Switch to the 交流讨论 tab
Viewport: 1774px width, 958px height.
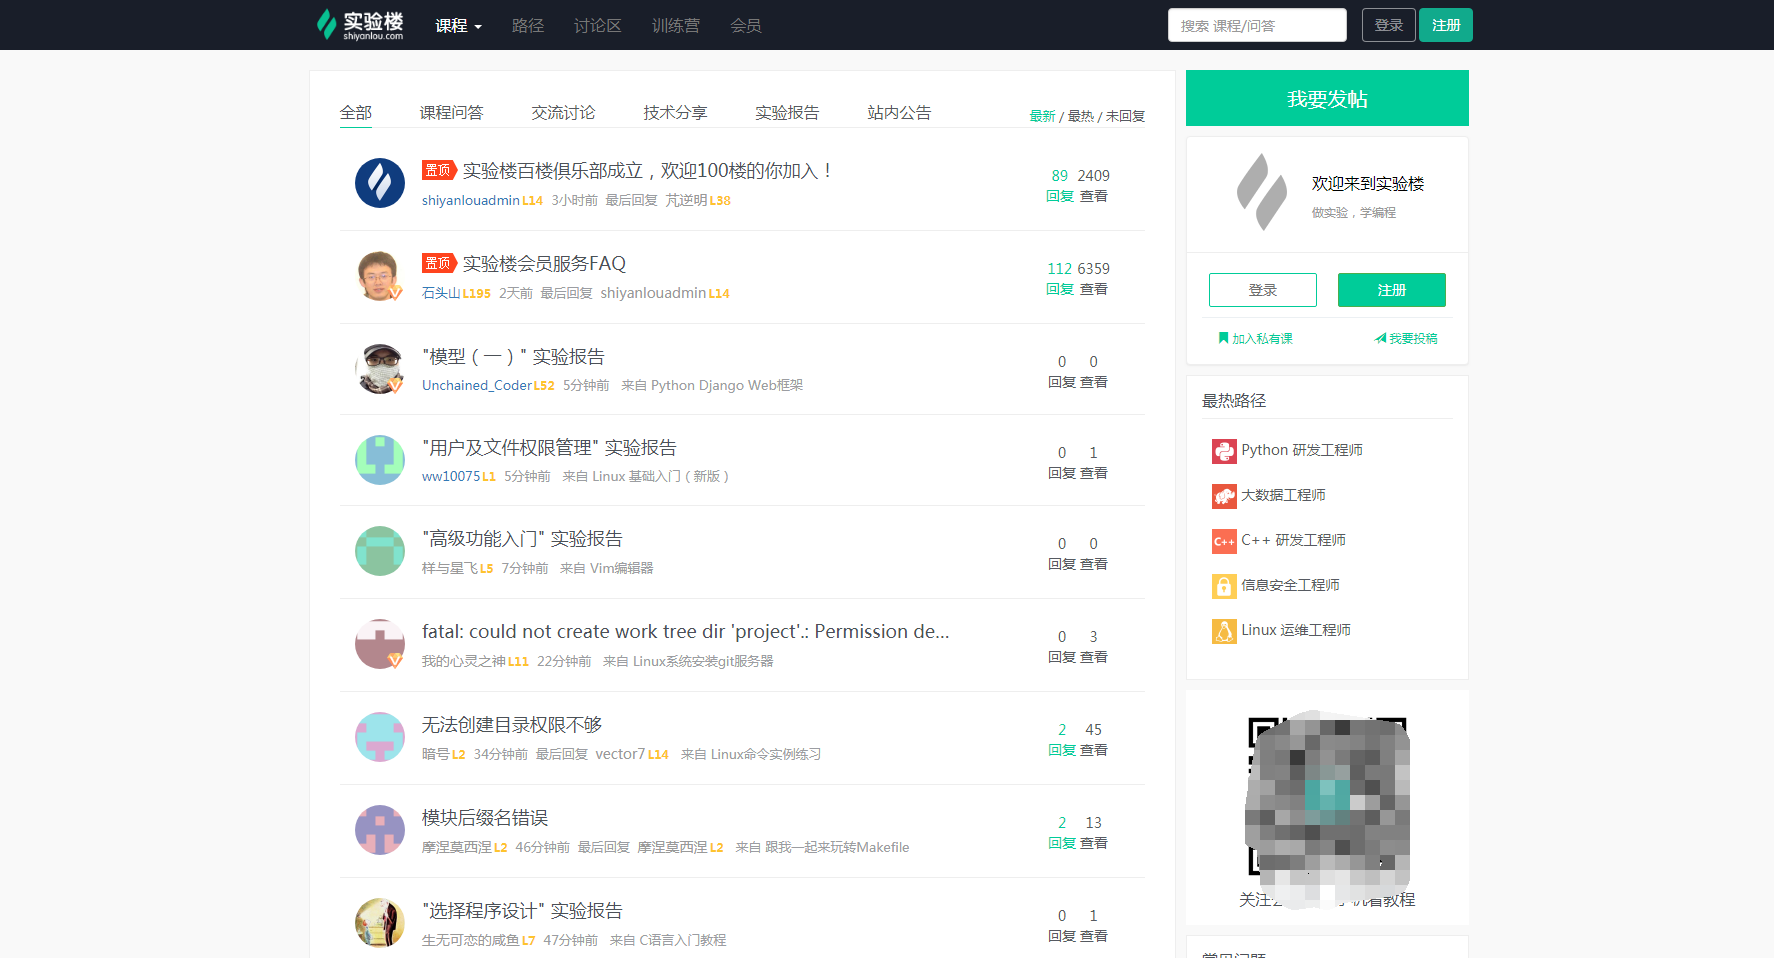click(x=563, y=113)
